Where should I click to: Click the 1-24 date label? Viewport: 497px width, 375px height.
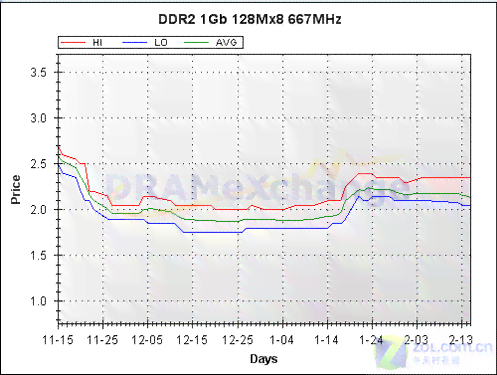(x=371, y=340)
